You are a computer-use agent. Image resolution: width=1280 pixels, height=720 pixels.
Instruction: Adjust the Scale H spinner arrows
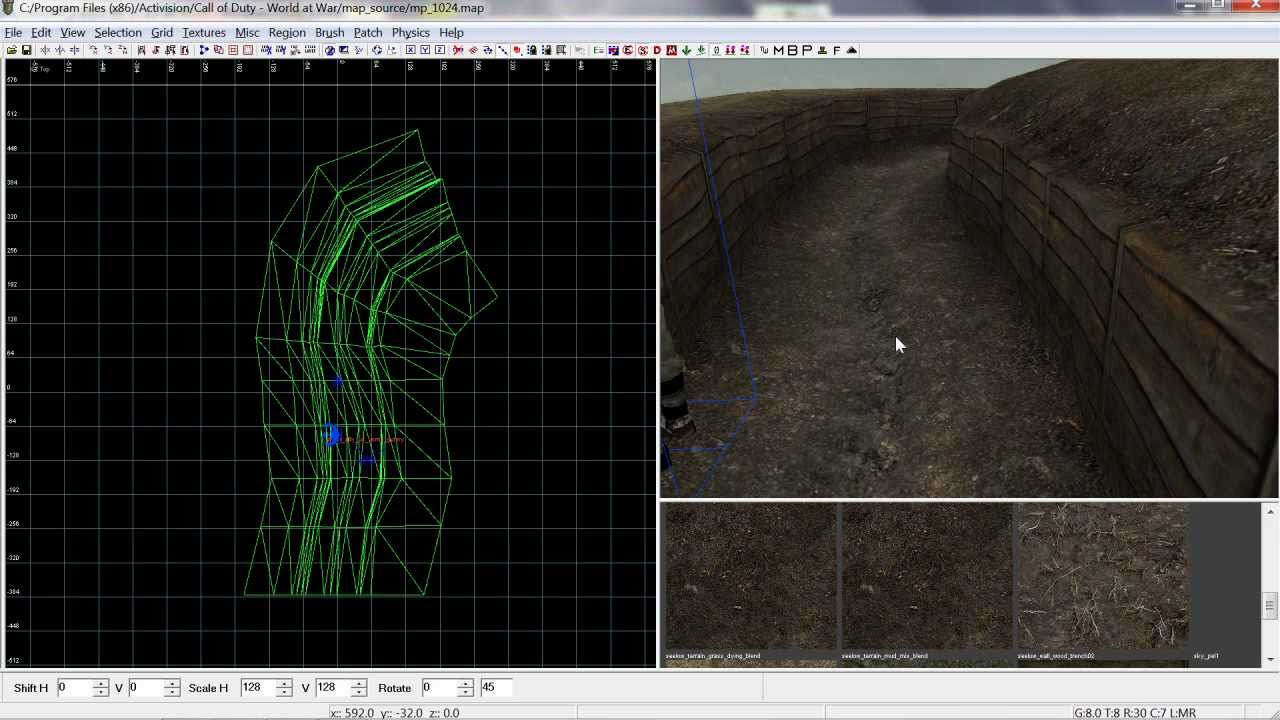[284, 688]
